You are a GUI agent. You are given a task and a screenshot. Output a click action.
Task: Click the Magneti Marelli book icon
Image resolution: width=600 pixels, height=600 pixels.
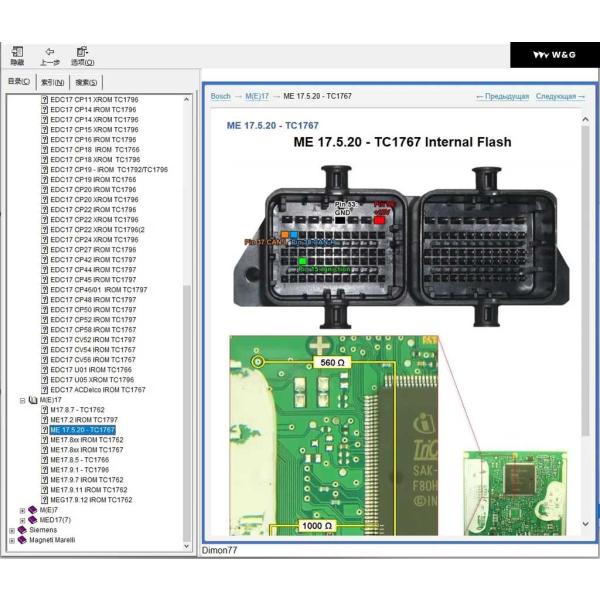pos(22,540)
